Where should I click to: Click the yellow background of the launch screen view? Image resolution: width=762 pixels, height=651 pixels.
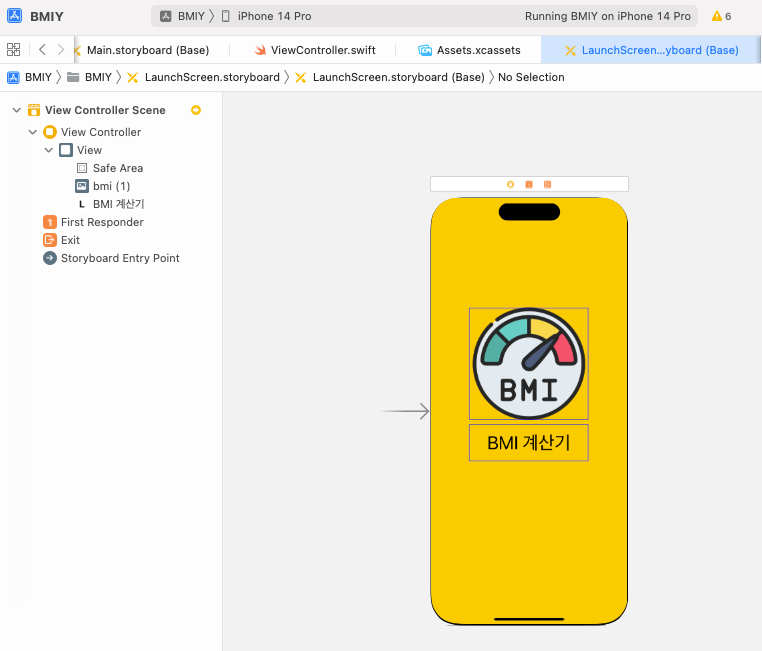(528, 540)
